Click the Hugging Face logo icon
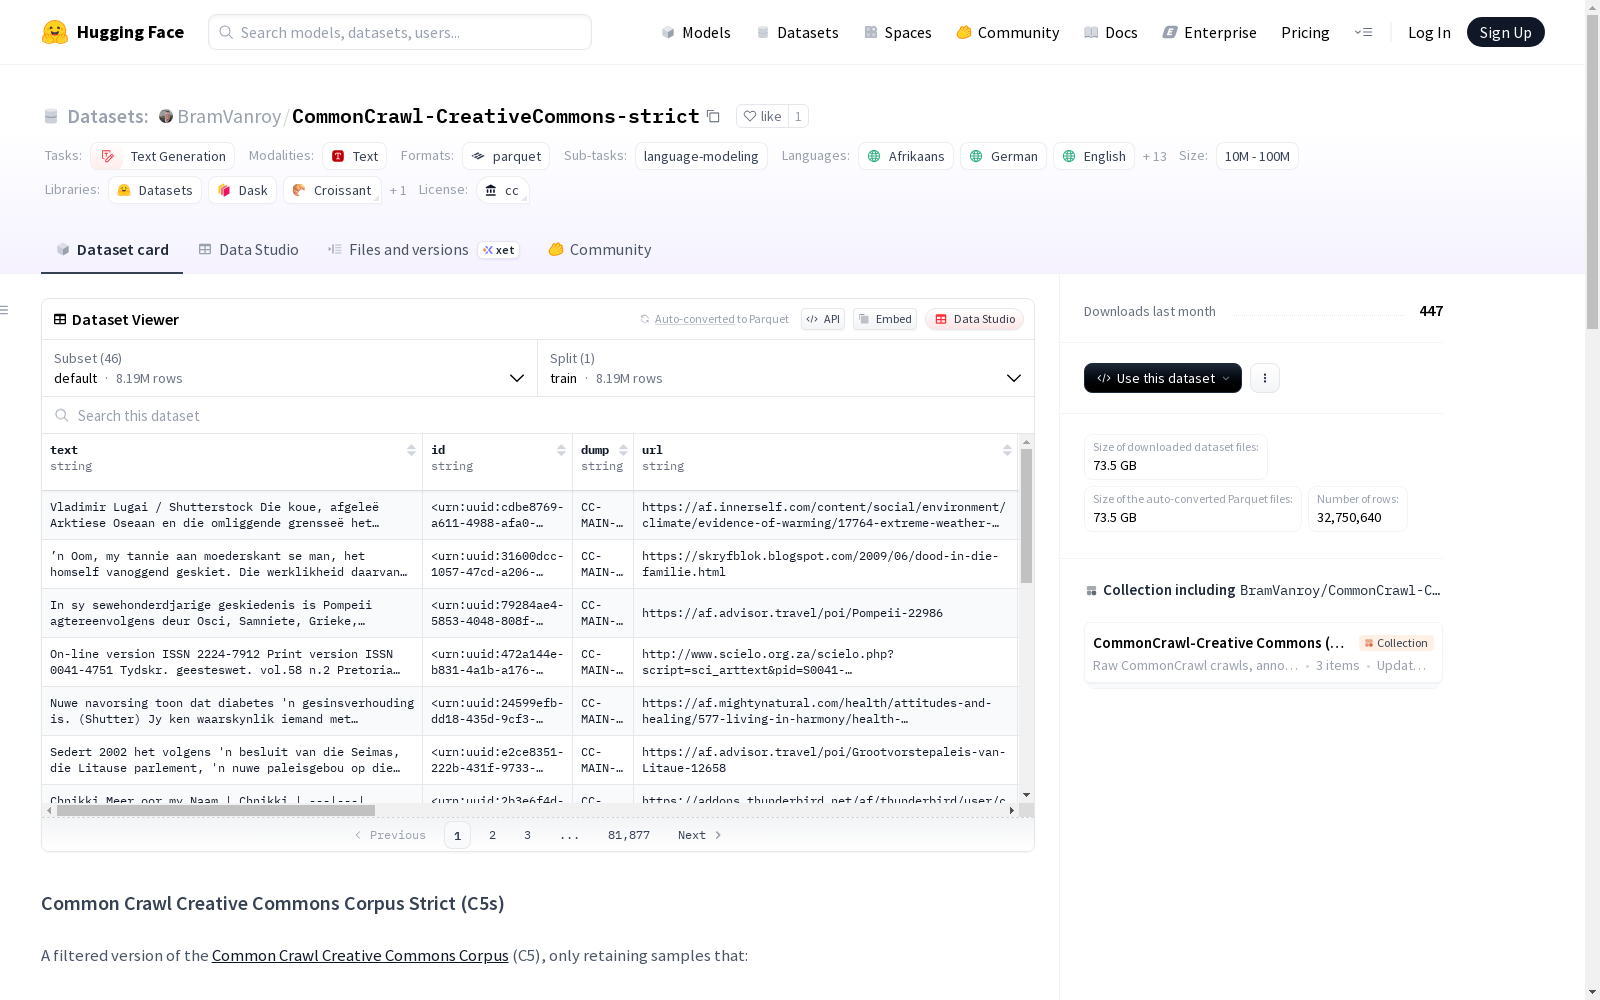Viewport: 1600px width, 1000px height. 55,32
